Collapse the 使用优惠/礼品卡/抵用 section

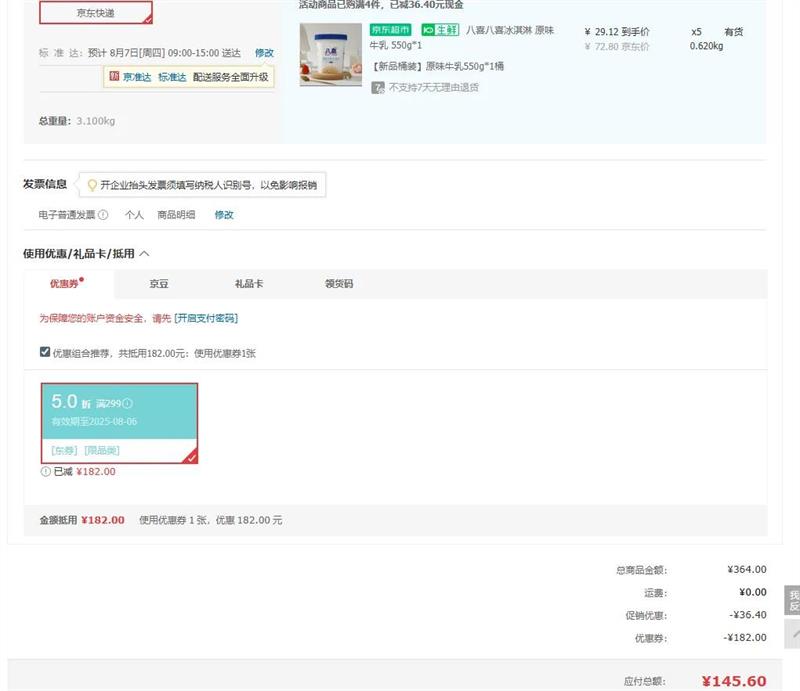tap(144, 254)
